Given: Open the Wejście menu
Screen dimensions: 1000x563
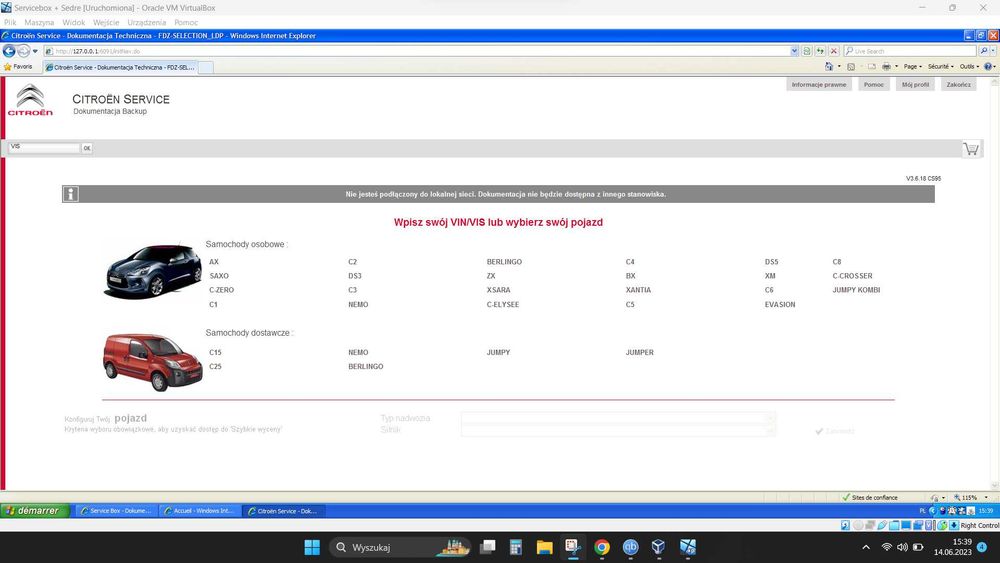Looking at the screenshot, I should pyautogui.click(x=106, y=22).
